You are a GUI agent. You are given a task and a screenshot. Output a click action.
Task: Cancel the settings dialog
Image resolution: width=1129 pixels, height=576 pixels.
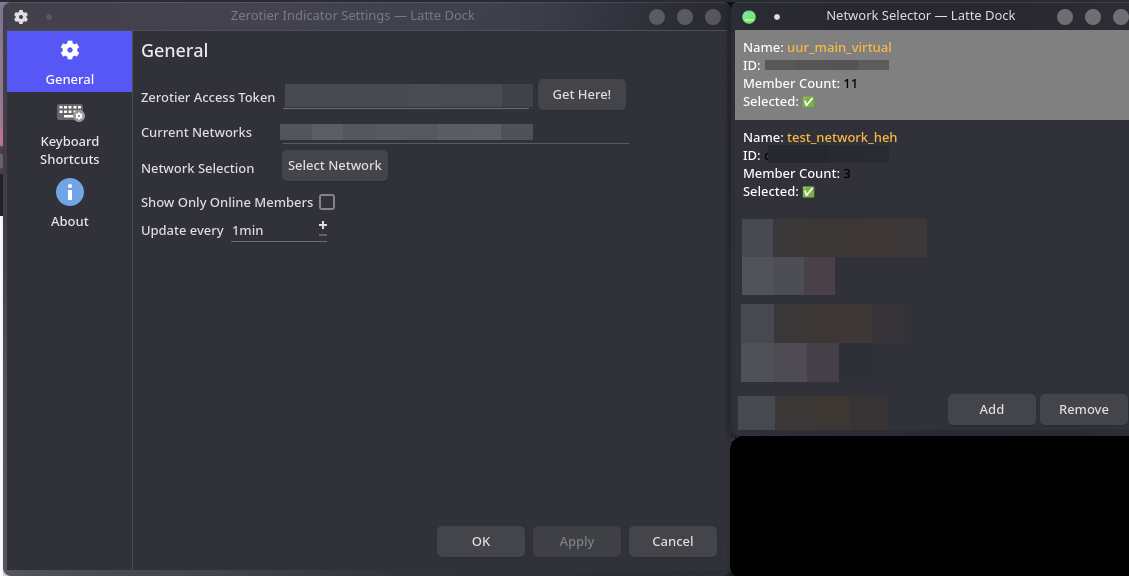tap(673, 541)
